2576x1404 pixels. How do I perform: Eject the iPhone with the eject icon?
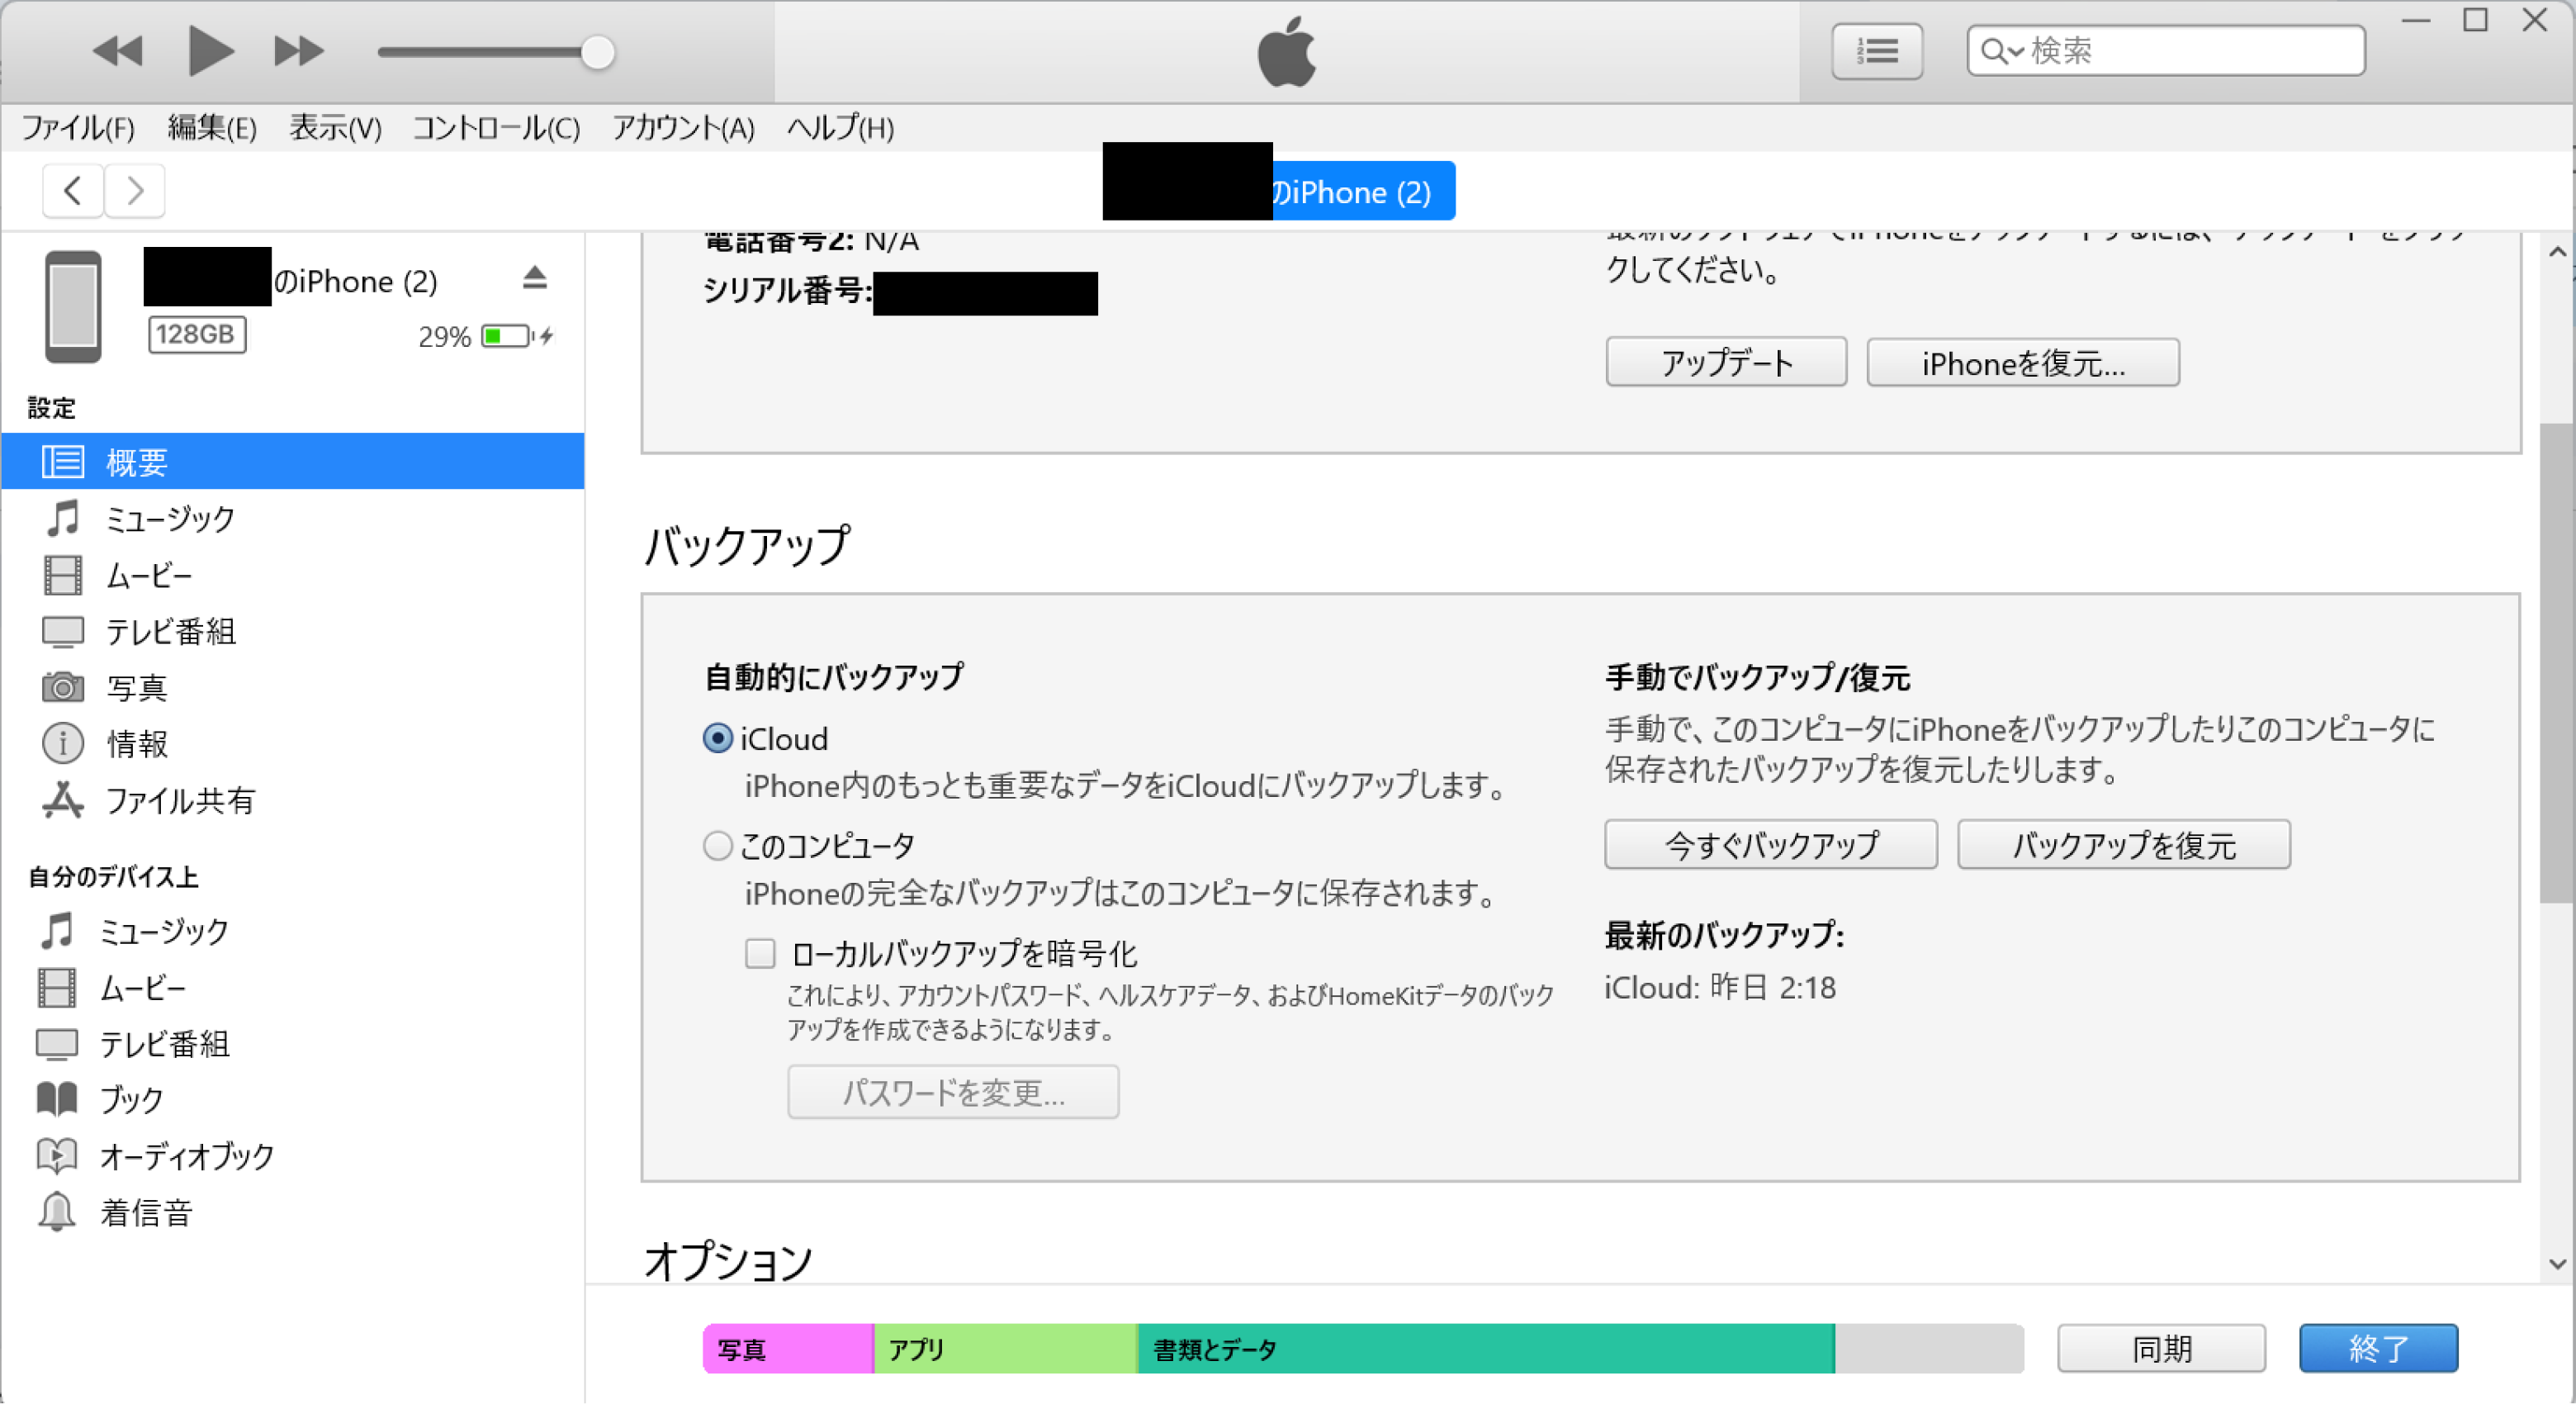[534, 277]
